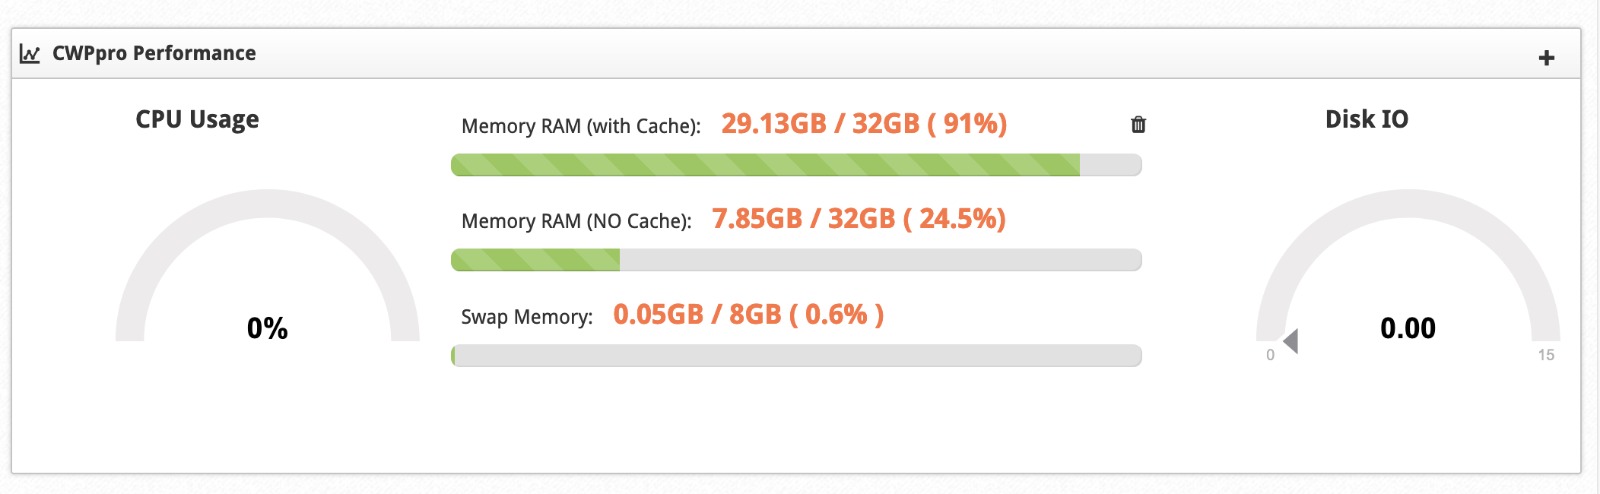1600x494 pixels.
Task: Click the Swap Memory label
Action: (527, 317)
